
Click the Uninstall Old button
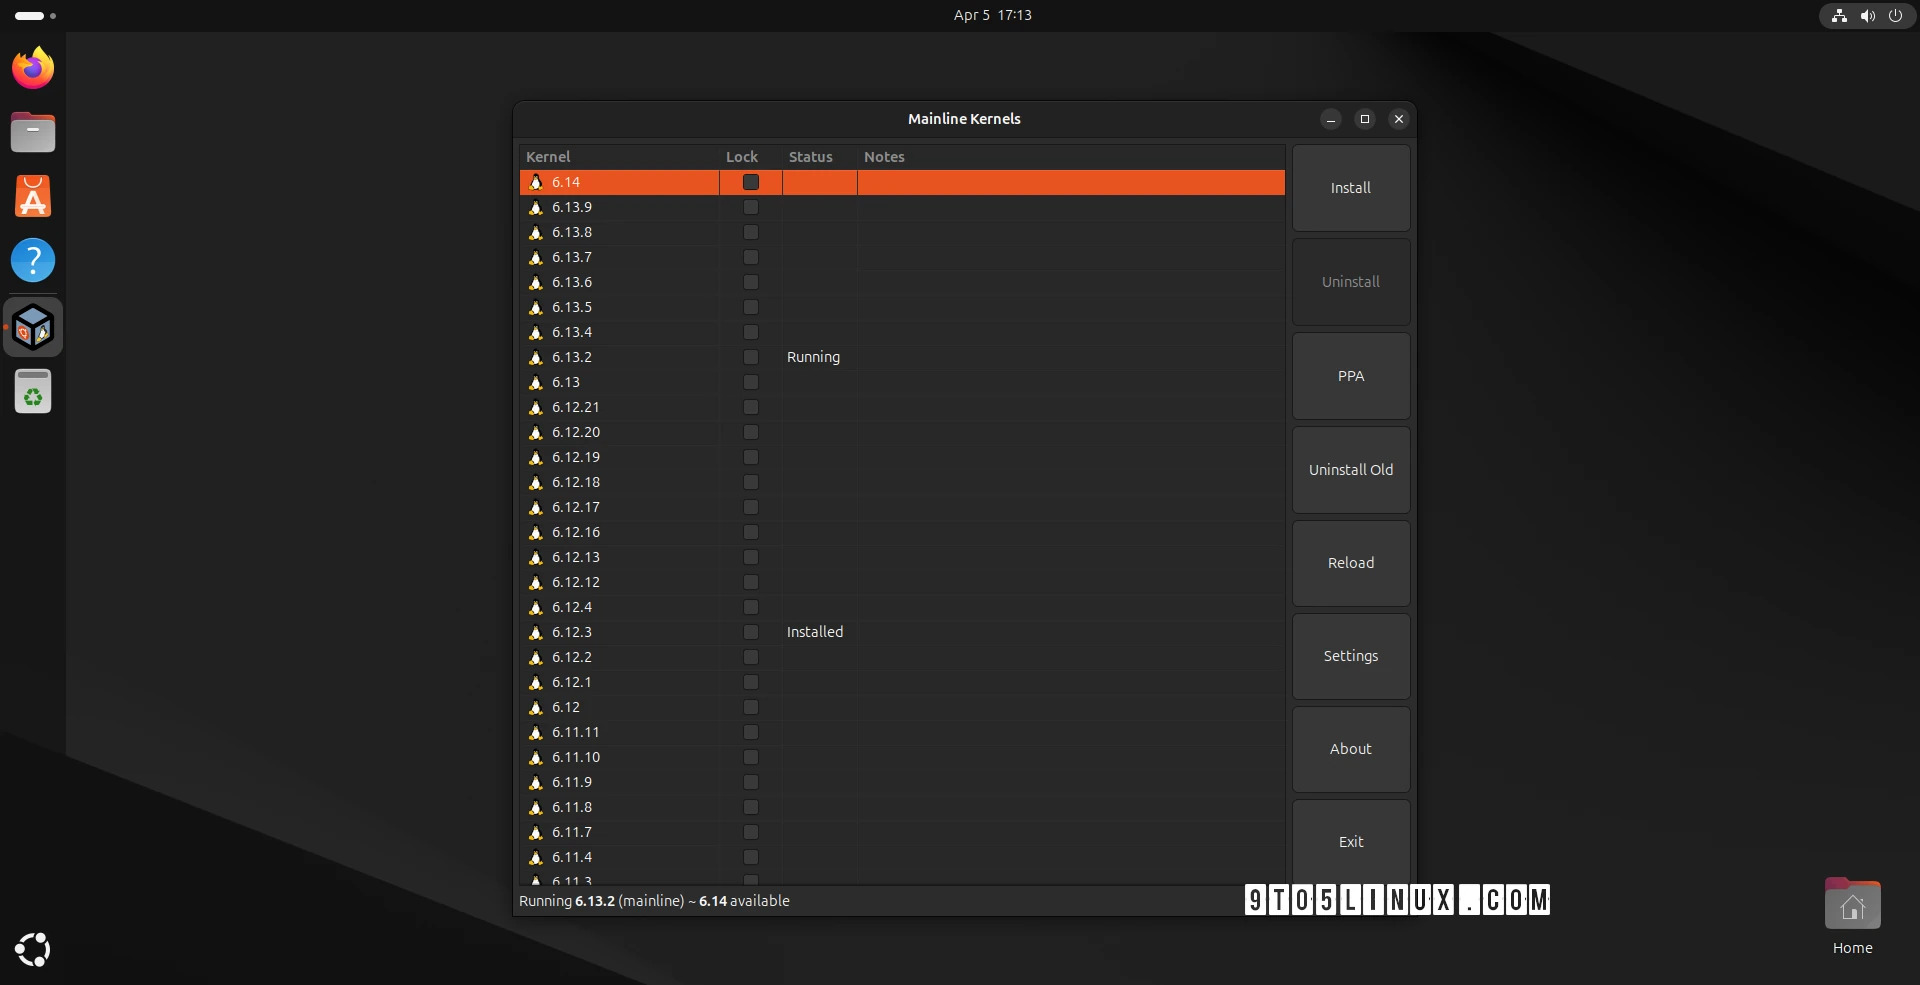click(1351, 470)
